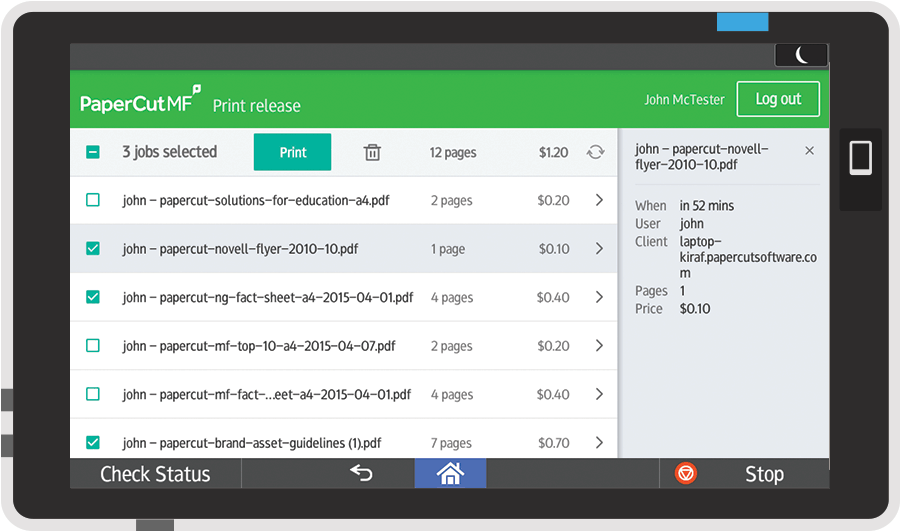The height and width of the screenshot is (531, 900).
Task: Open details chevron for brand-asset-guidelines job
Action: [x=599, y=443]
